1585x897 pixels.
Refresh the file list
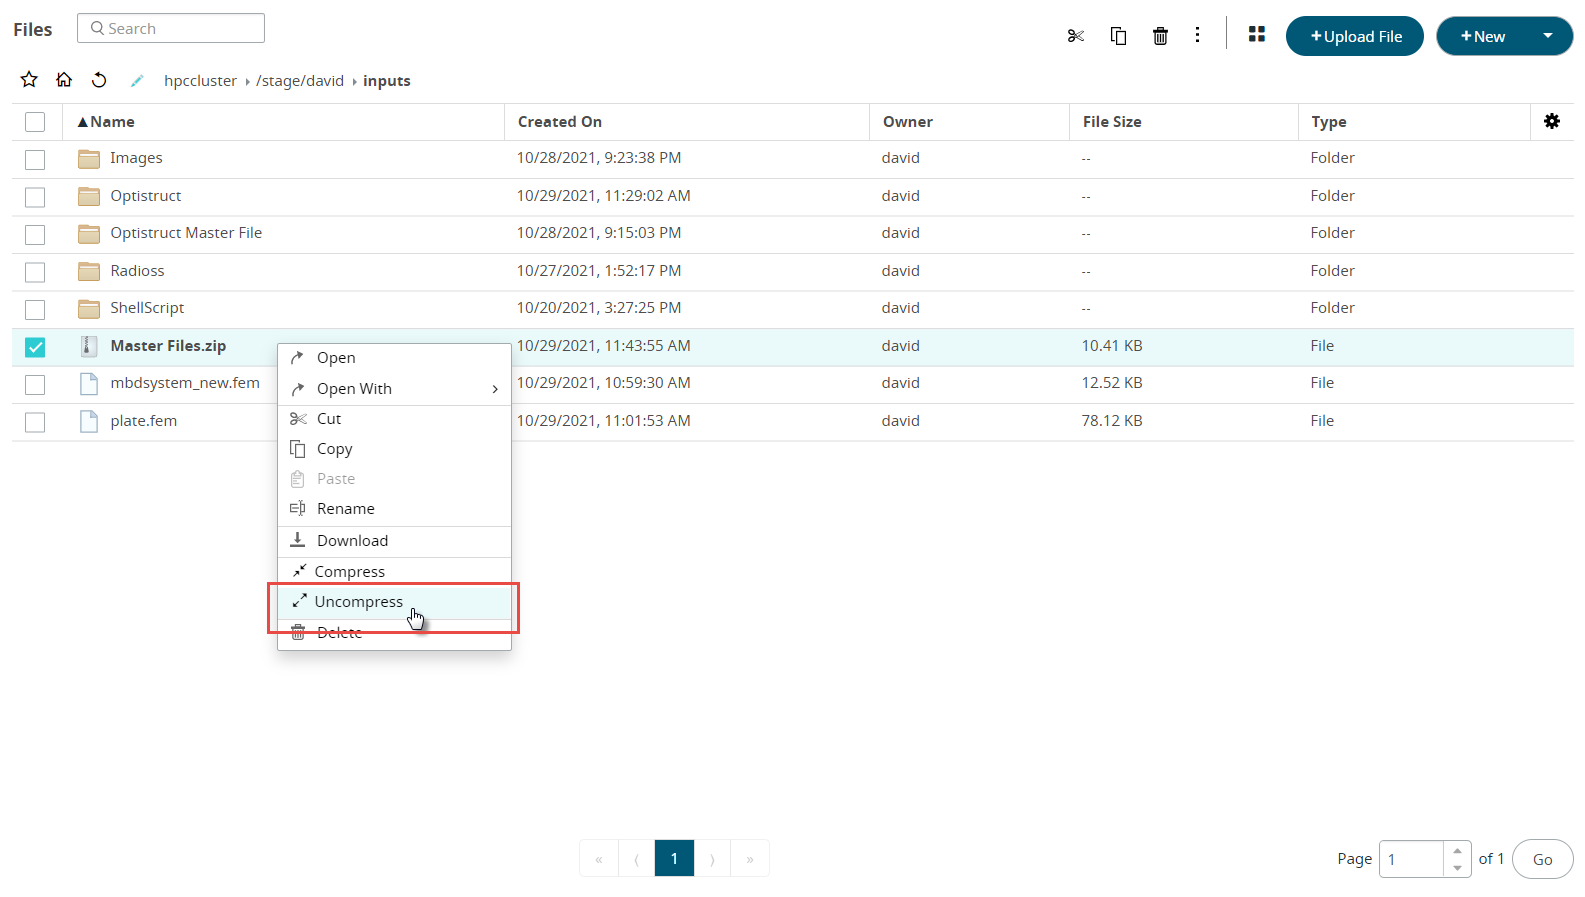point(99,80)
